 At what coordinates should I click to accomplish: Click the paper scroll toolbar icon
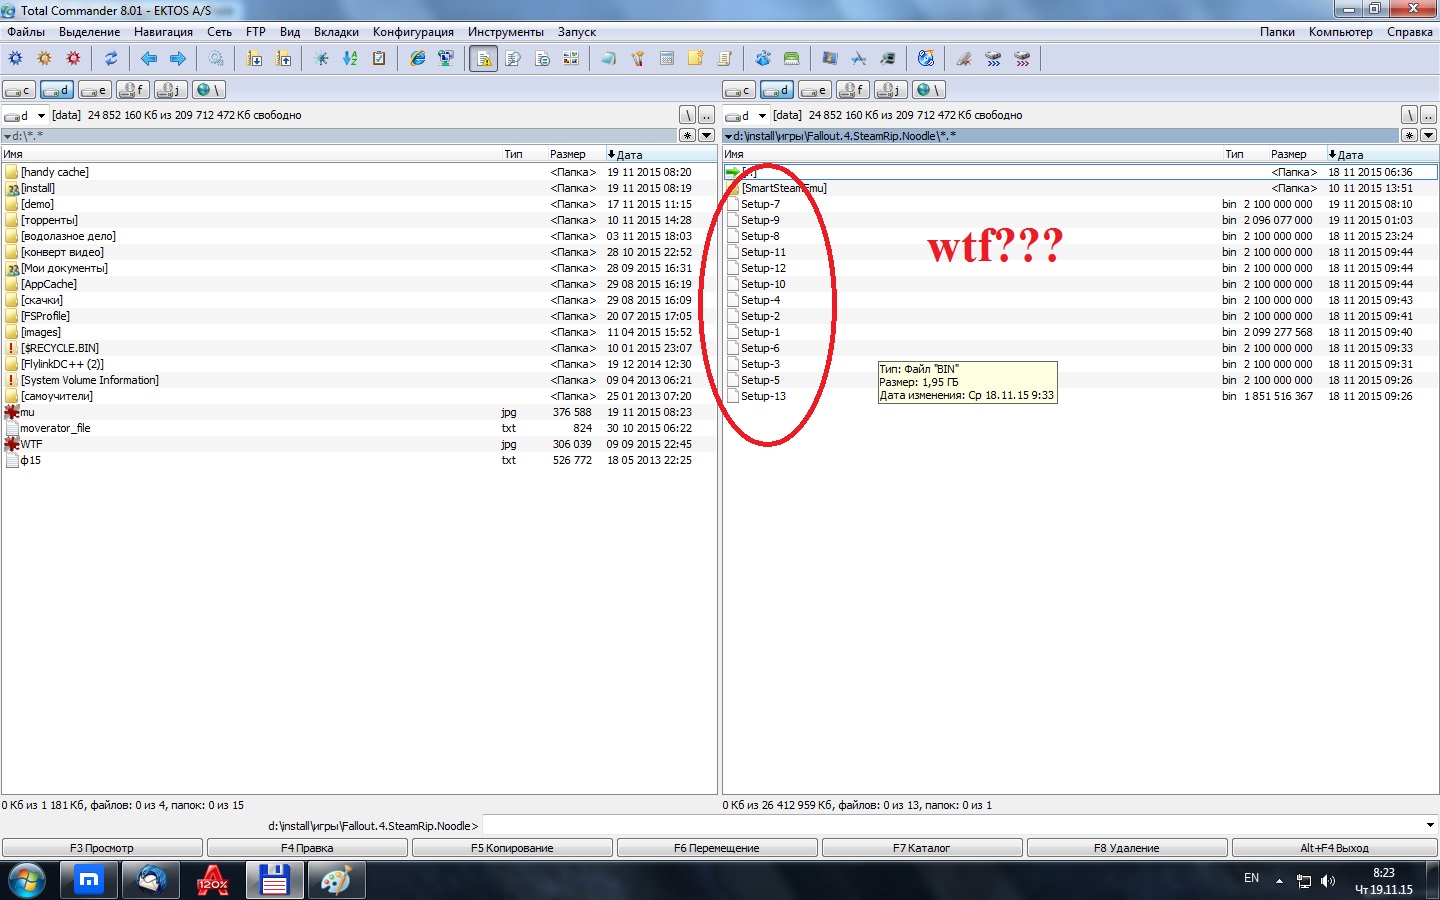pos(725,59)
